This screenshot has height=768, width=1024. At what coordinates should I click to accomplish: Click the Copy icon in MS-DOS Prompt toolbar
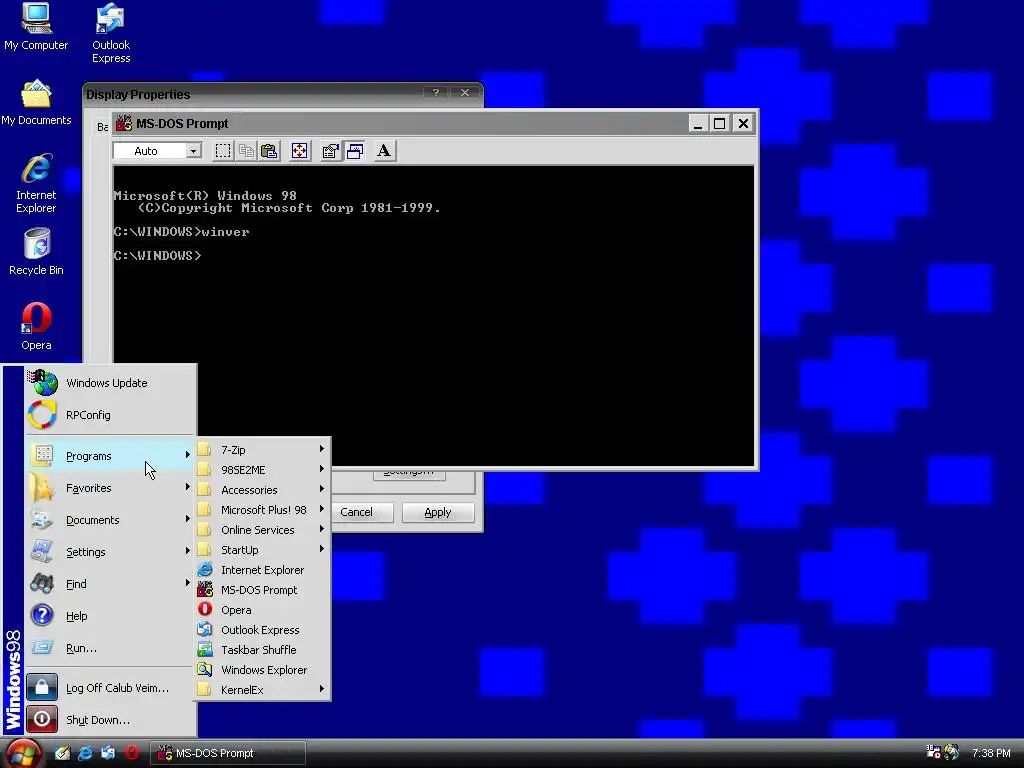pyautogui.click(x=246, y=151)
